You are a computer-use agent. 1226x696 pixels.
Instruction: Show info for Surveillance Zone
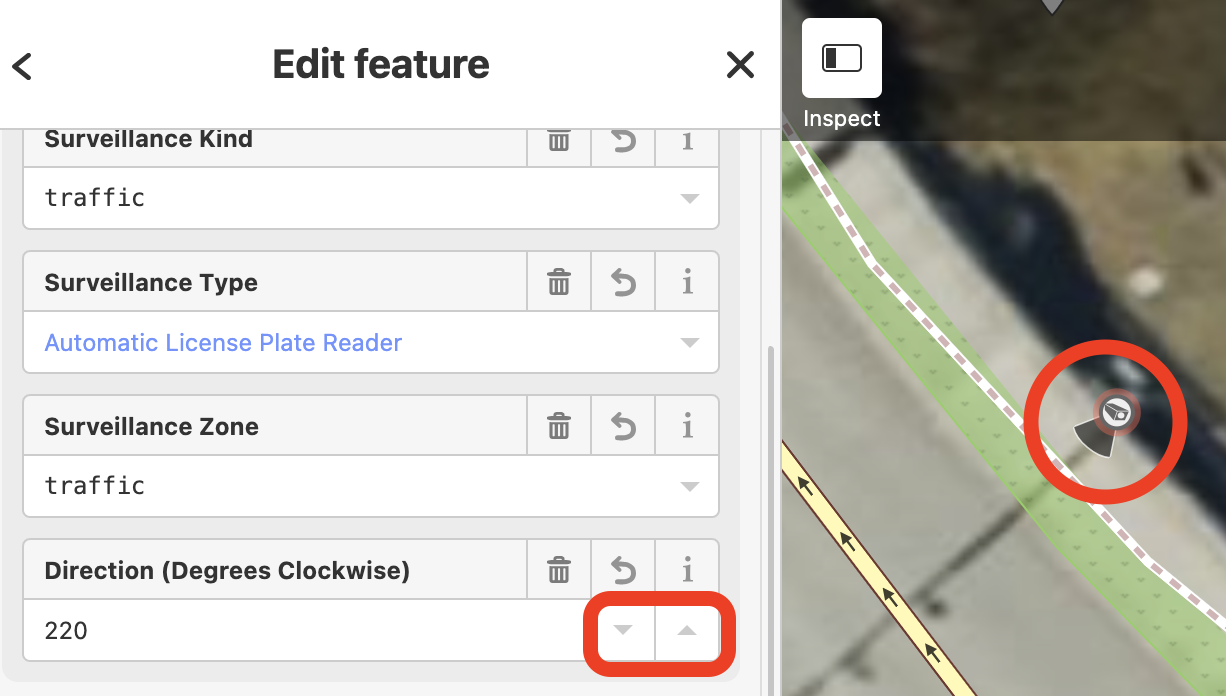pos(687,427)
